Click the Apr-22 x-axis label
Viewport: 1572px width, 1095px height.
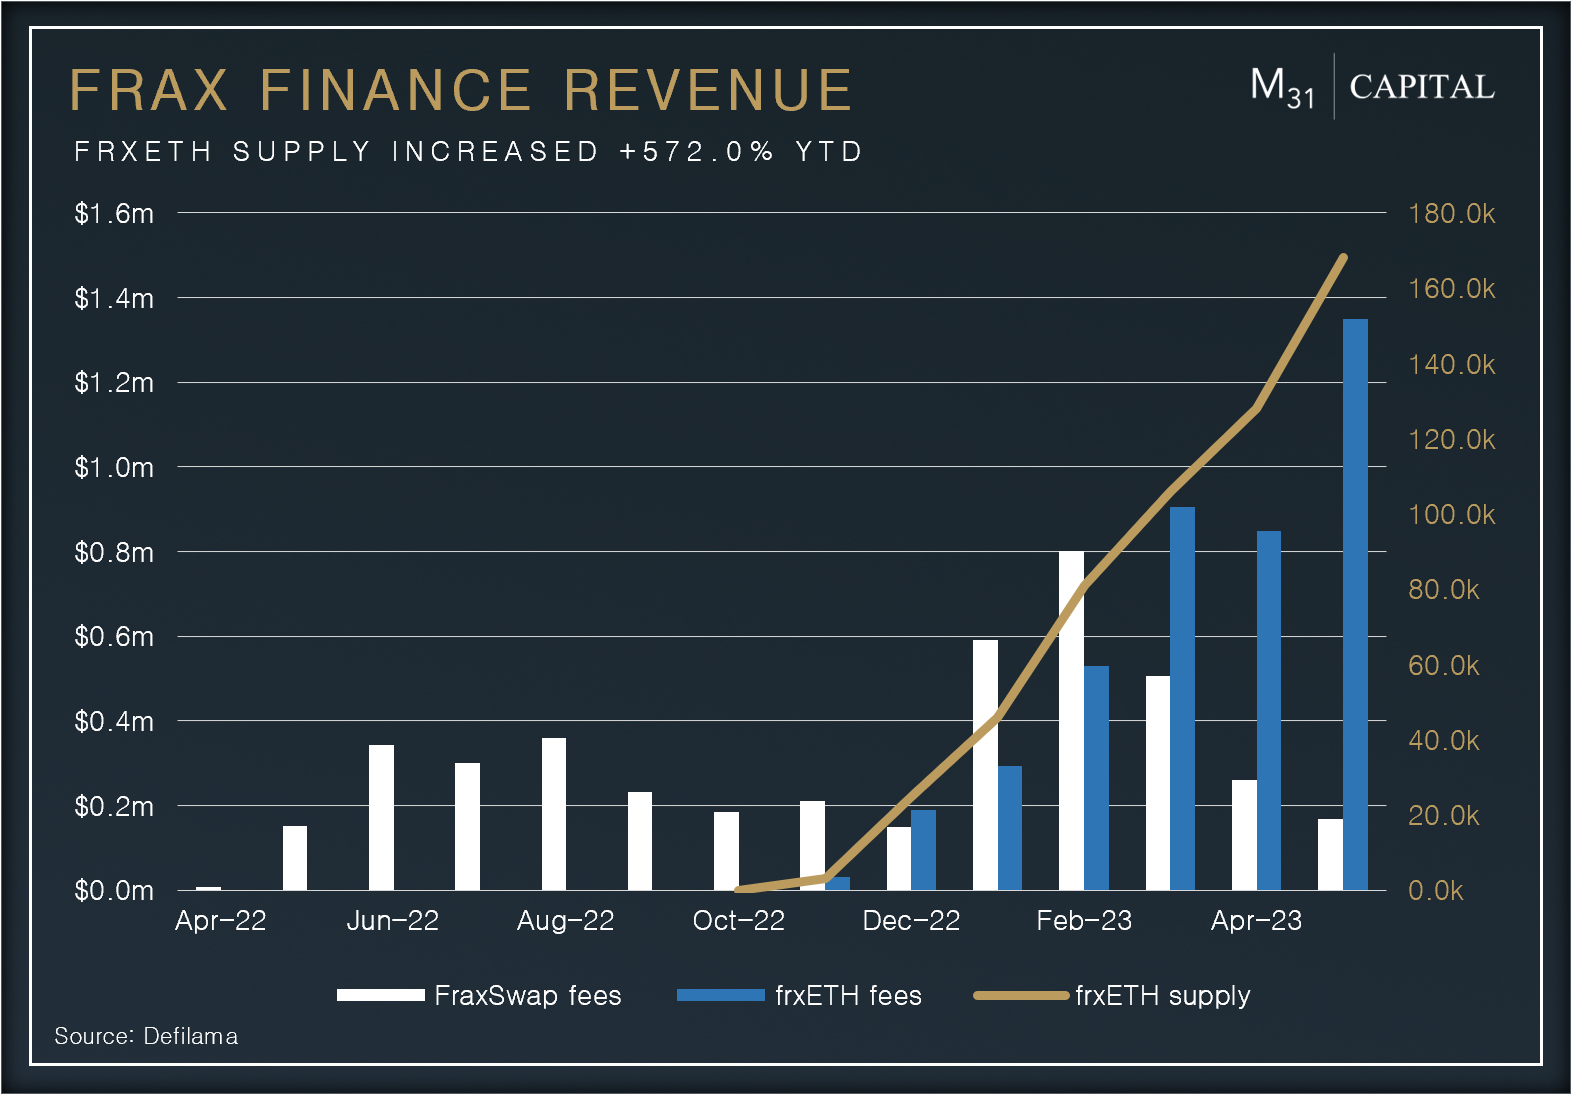tap(221, 921)
